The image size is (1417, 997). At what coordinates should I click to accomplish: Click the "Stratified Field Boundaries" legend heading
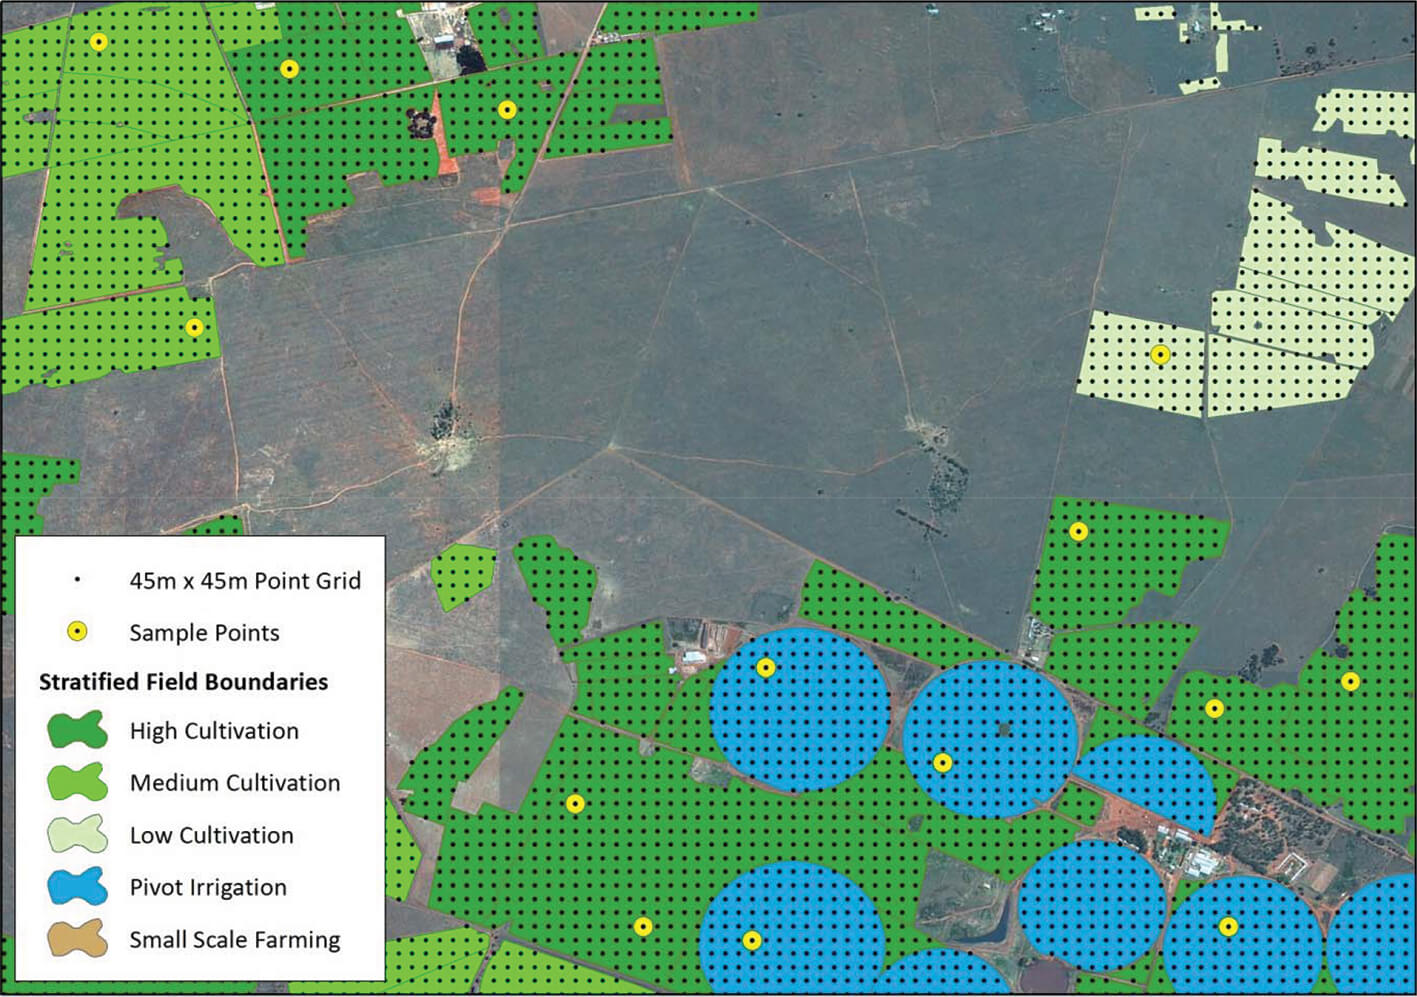pos(183,682)
